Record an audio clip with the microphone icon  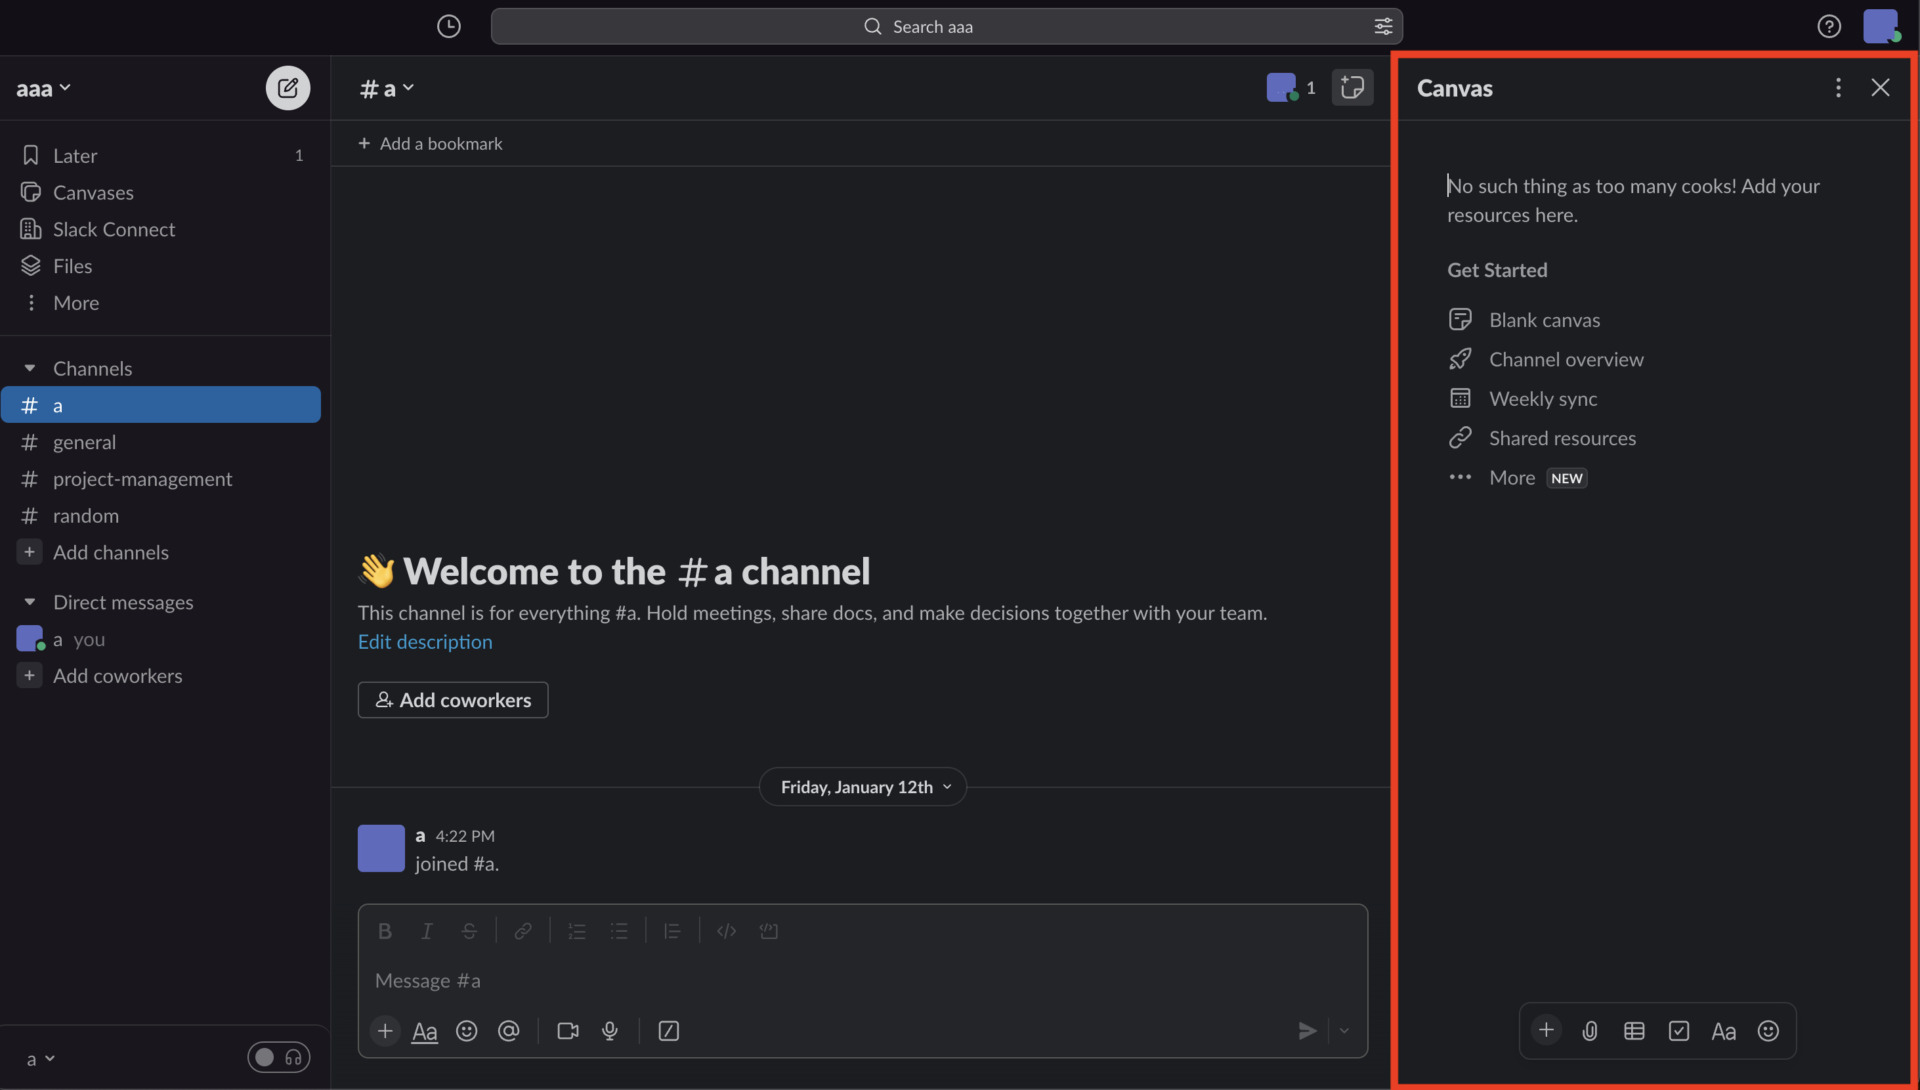610,1031
